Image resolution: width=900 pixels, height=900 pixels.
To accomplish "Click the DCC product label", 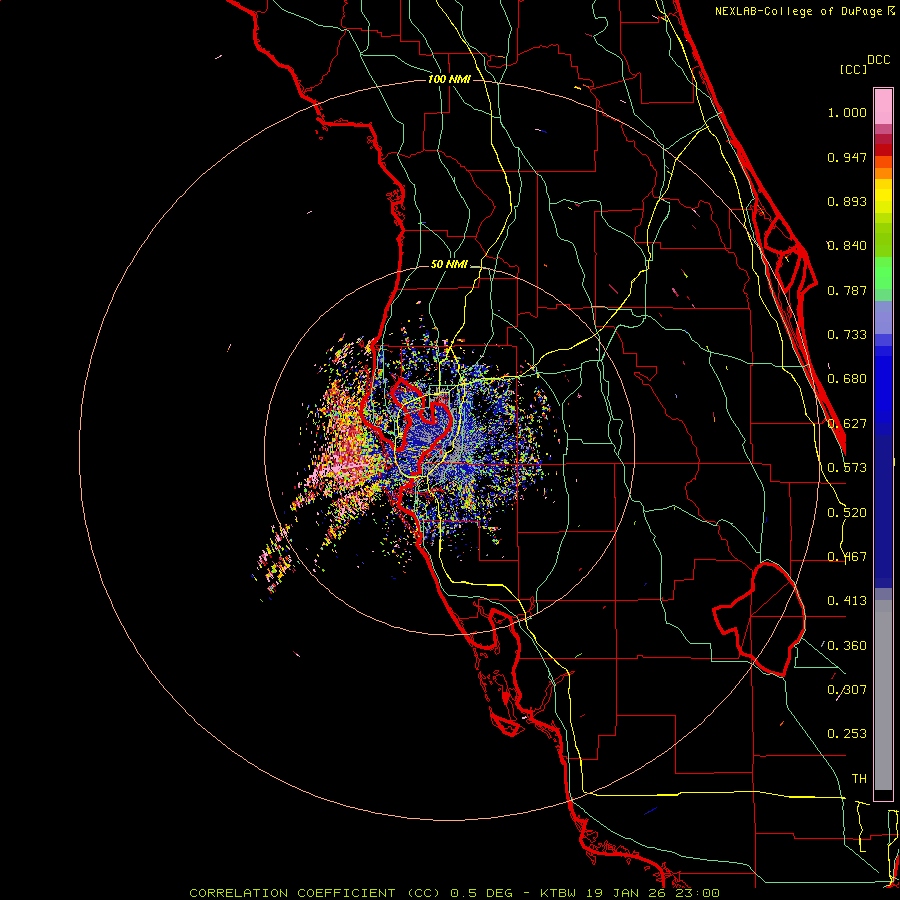I will (879, 60).
